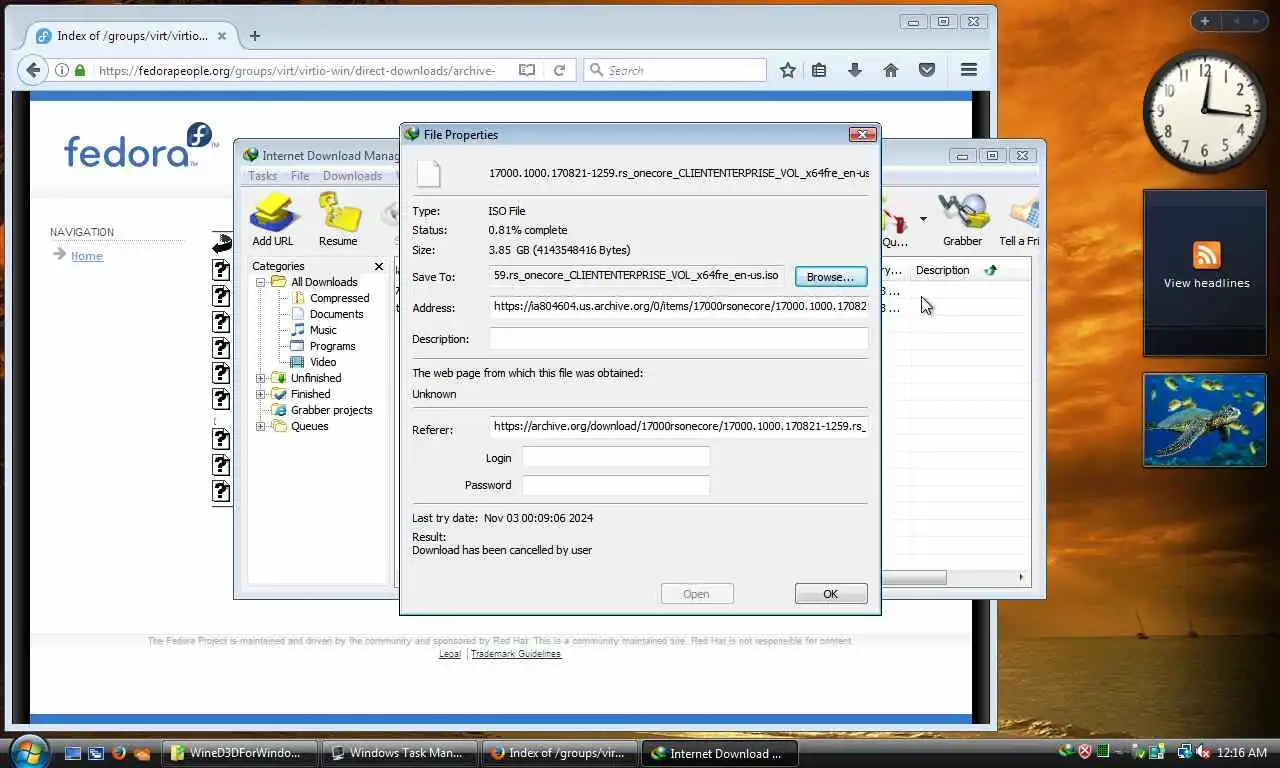This screenshot has width=1280, height=768.
Task: Close the Categories panel with its X
Action: (379, 266)
